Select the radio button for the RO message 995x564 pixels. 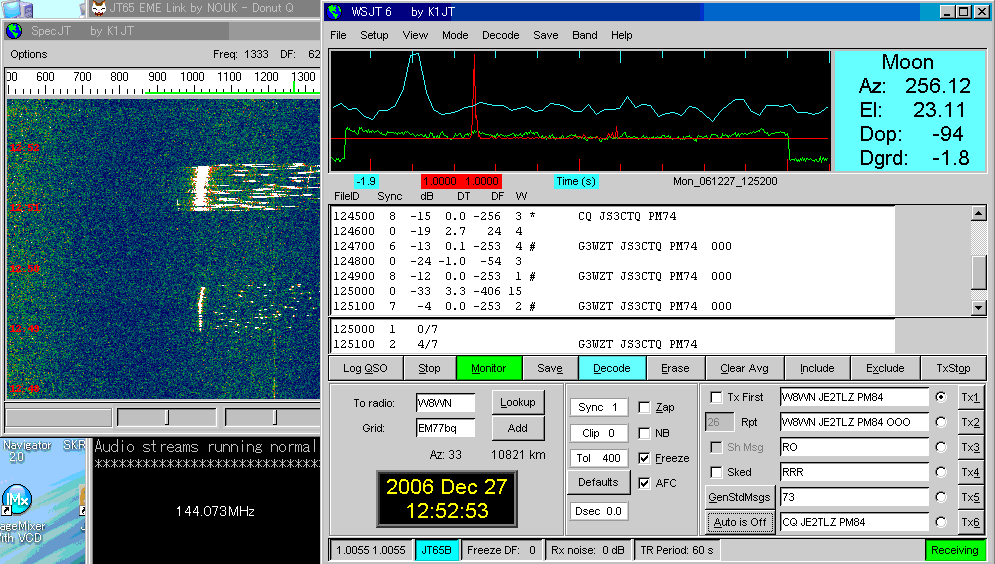click(x=940, y=447)
